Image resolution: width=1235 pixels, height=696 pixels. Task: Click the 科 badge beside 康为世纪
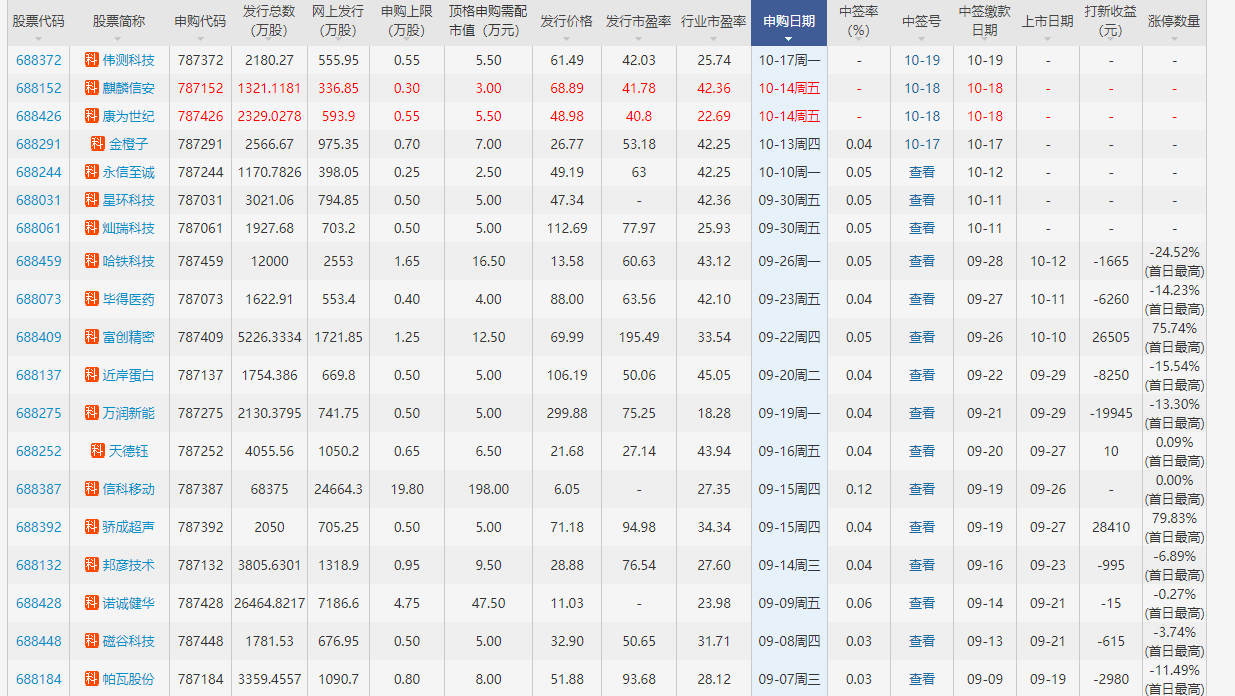(92, 116)
